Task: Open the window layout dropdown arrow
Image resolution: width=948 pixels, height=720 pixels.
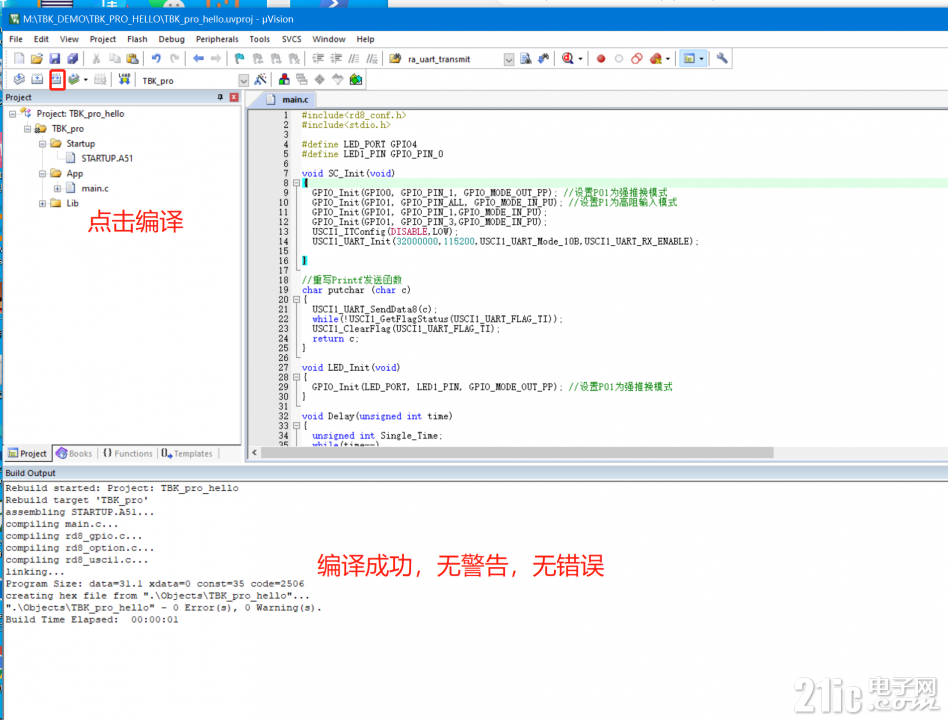Action: (701, 59)
